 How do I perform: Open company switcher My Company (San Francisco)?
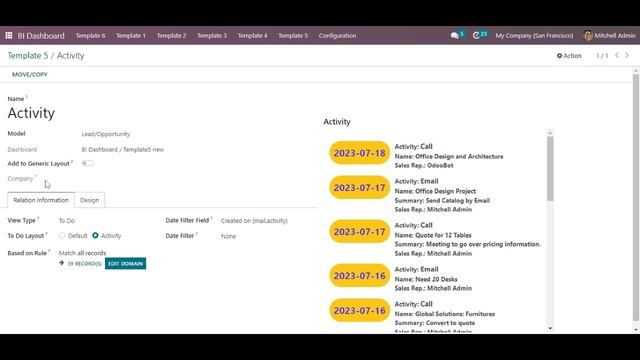pyautogui.click(x=534, y=36)
